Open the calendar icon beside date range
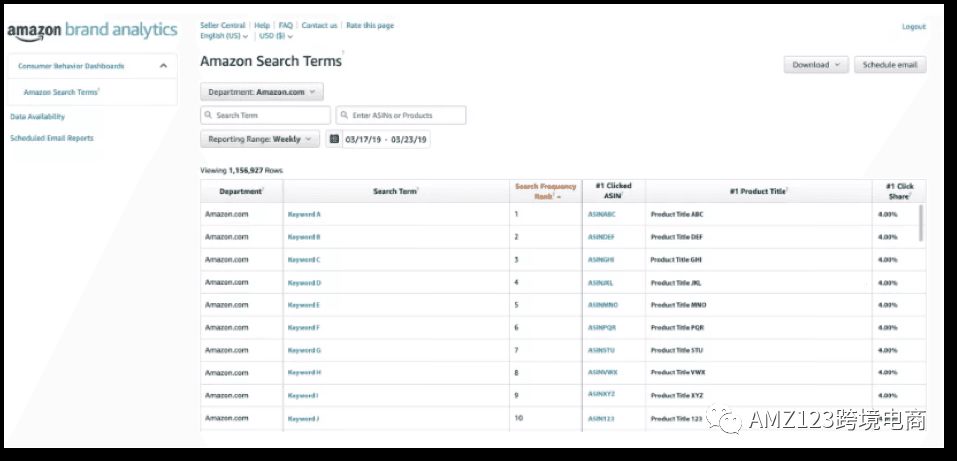The width and height of the screenshot is (957, 461). [x=334, y=139]
